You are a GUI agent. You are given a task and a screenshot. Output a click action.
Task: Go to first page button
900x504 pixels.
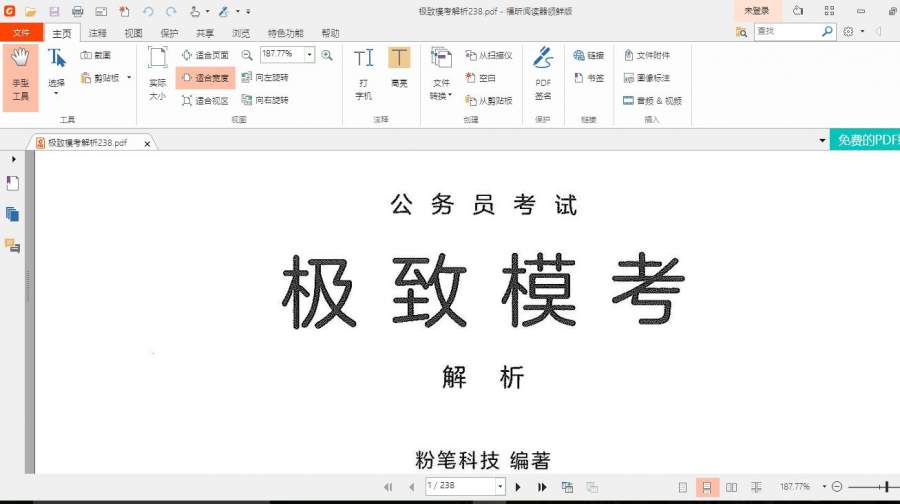tap(388, 487)
